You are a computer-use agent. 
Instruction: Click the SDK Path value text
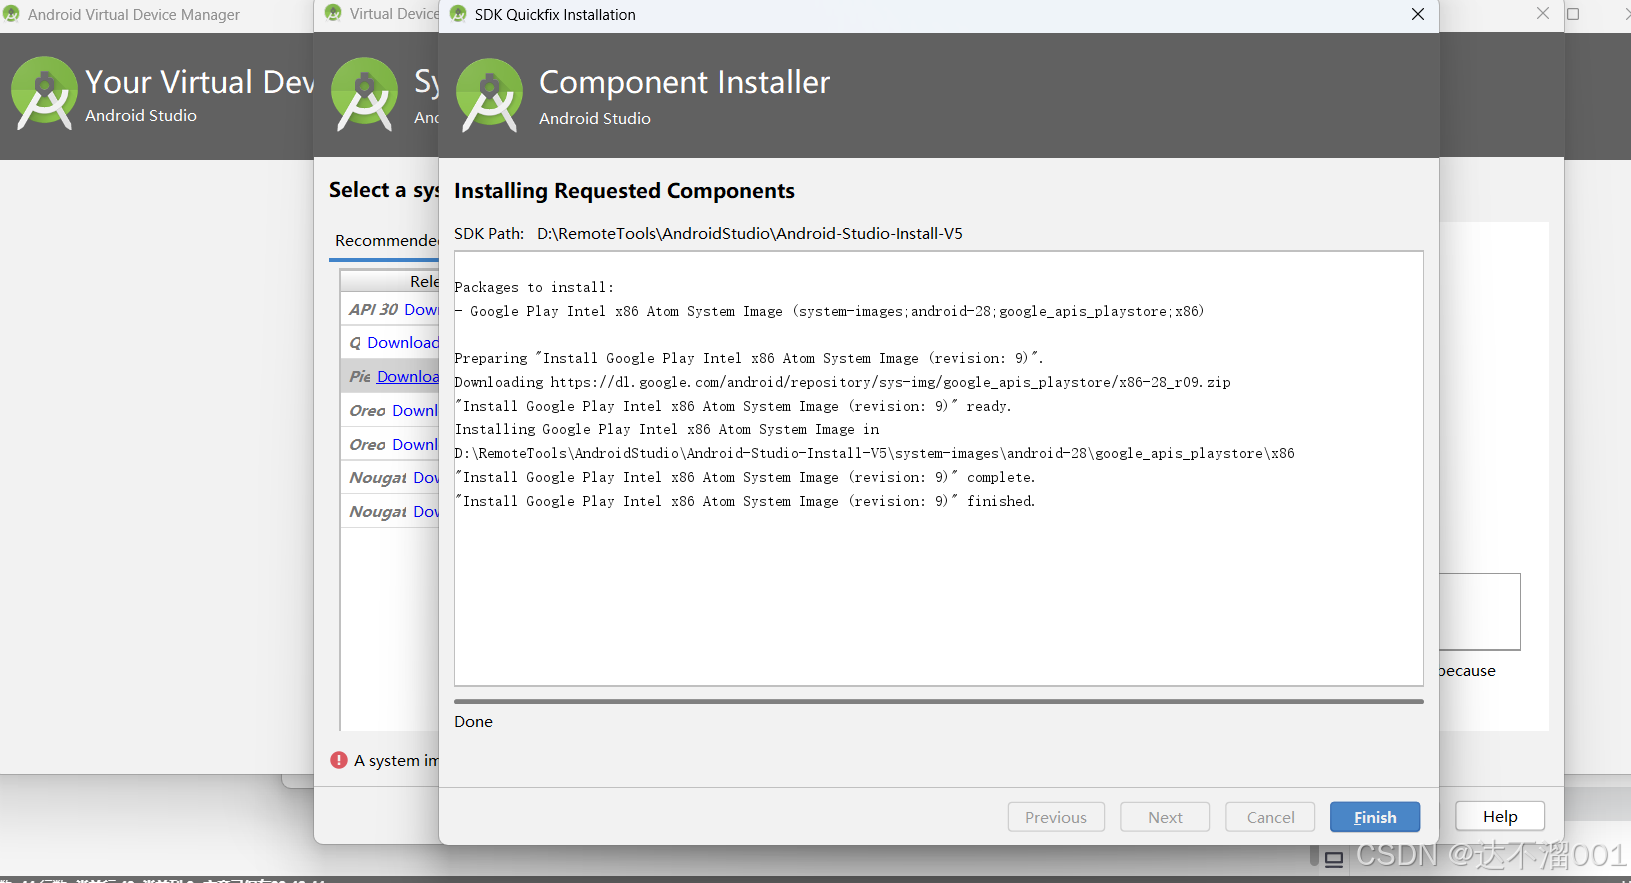pos(750,234)
